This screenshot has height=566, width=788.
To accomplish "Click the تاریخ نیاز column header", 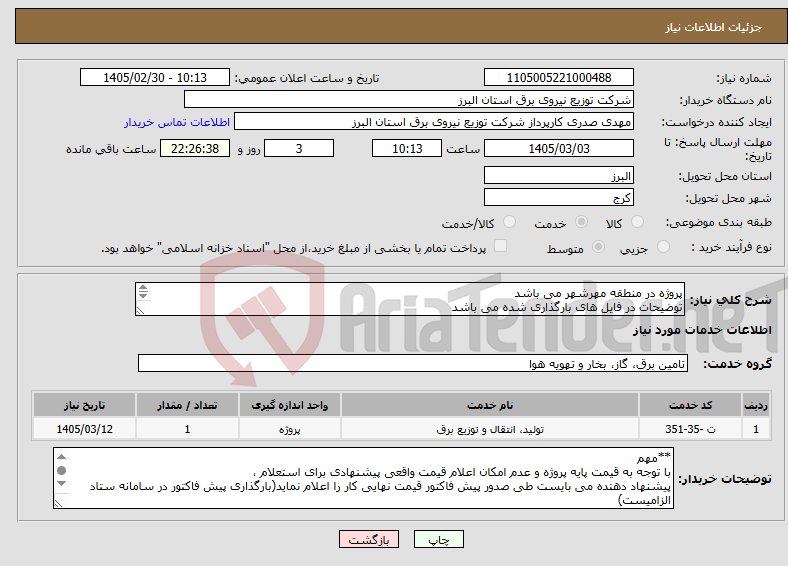I will tap(84, 405).
